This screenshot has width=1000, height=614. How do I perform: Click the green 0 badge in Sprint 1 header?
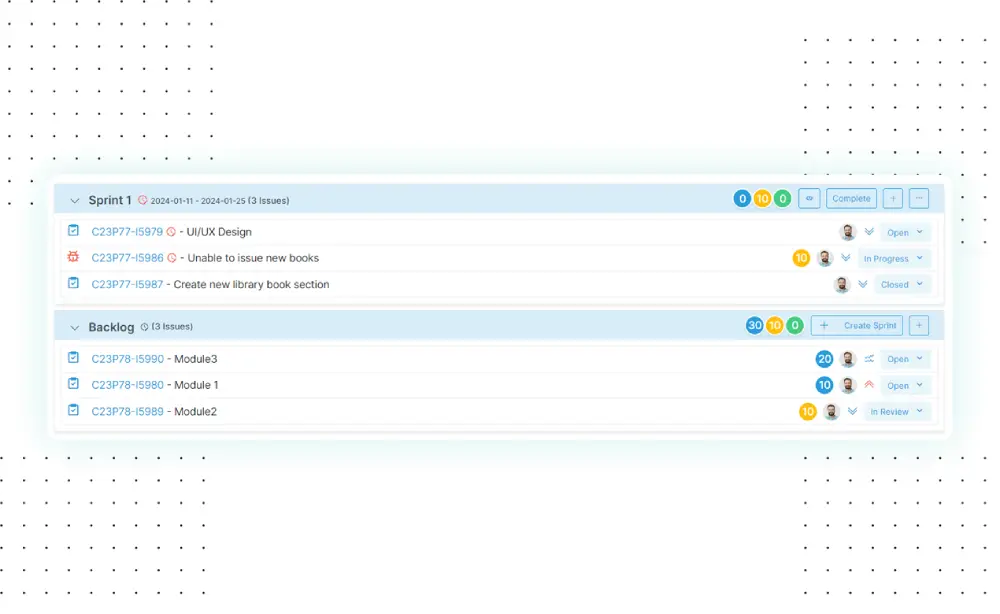pyautogui.click(x=783, y=199)
